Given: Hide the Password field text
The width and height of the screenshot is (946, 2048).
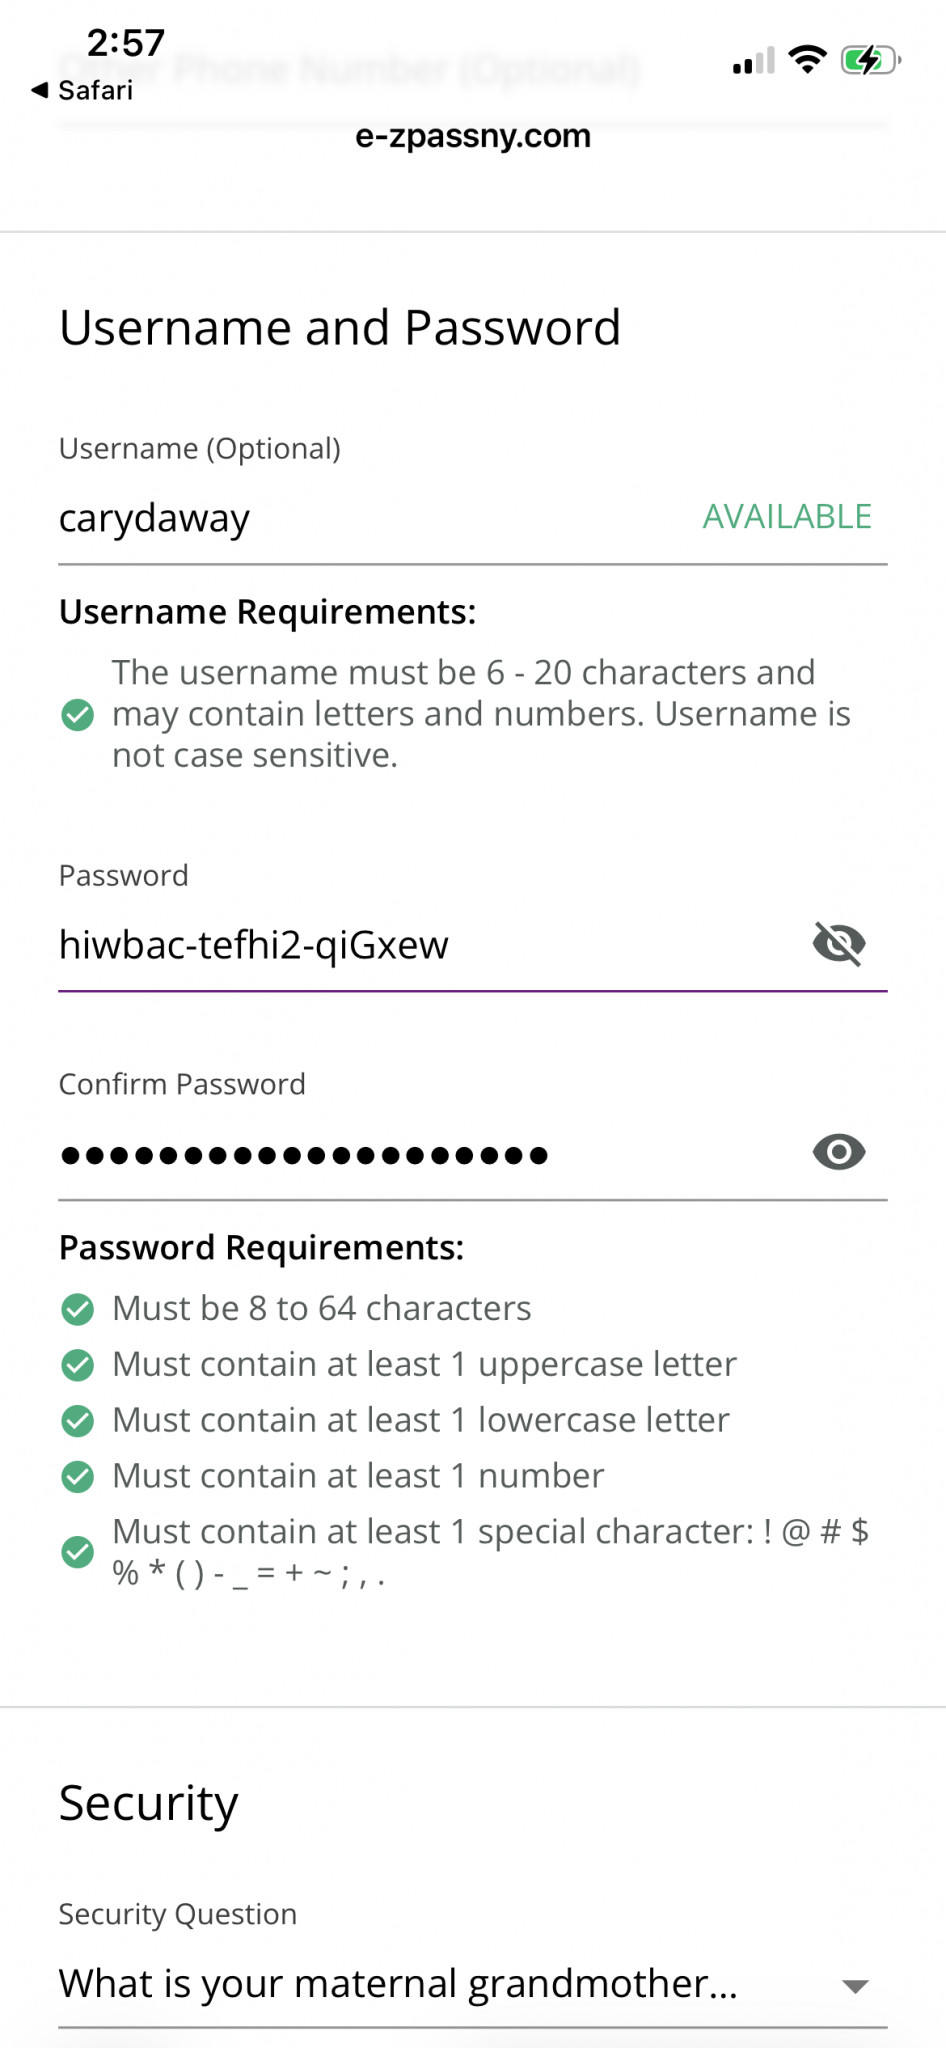Looking at the screenshot, I should point(838,943).
